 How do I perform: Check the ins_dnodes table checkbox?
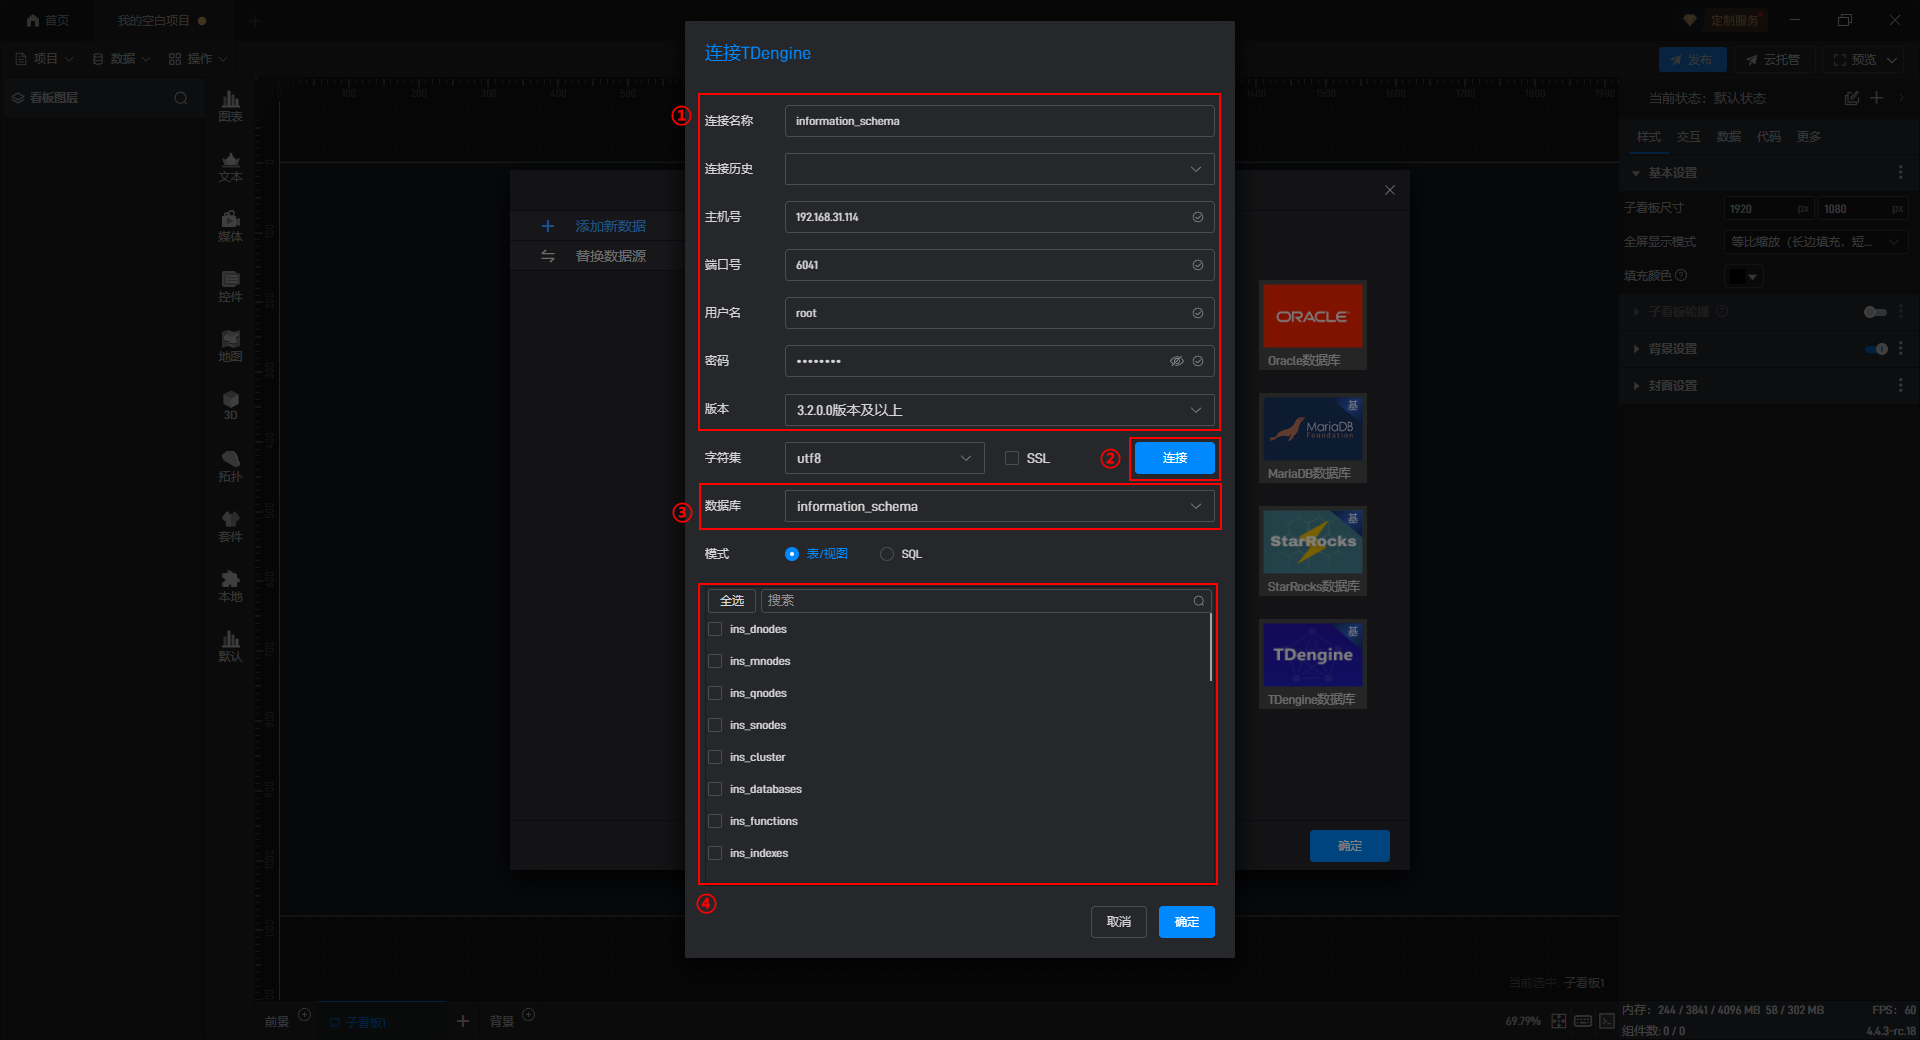coord(715,629)
